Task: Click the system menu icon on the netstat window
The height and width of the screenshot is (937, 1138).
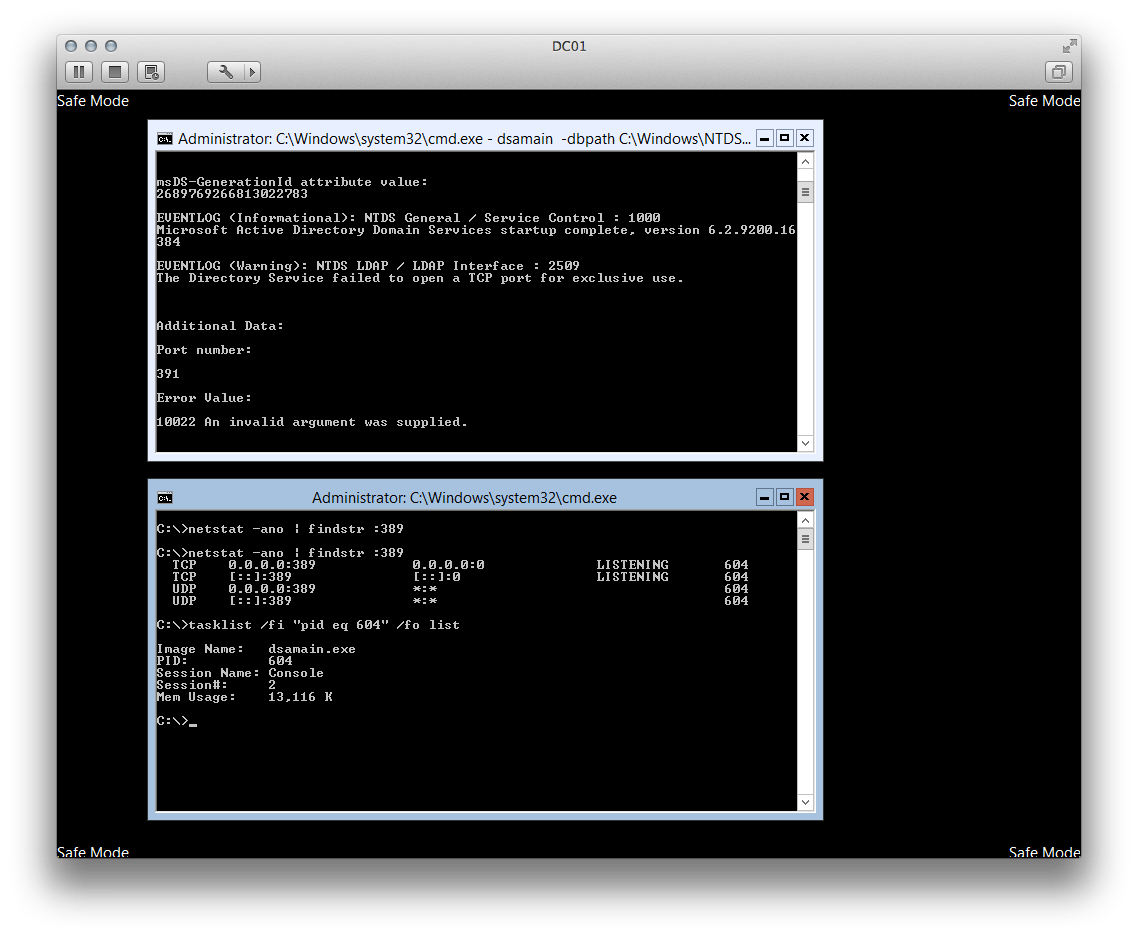Action: 164,497
